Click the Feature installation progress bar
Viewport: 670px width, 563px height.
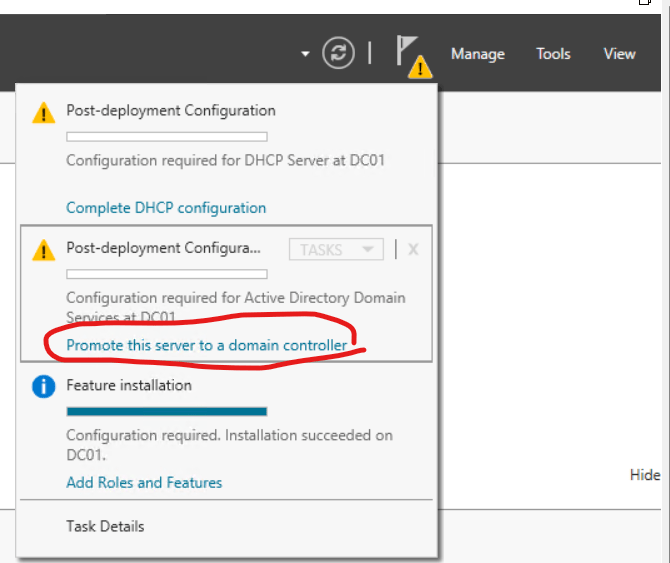167,411
